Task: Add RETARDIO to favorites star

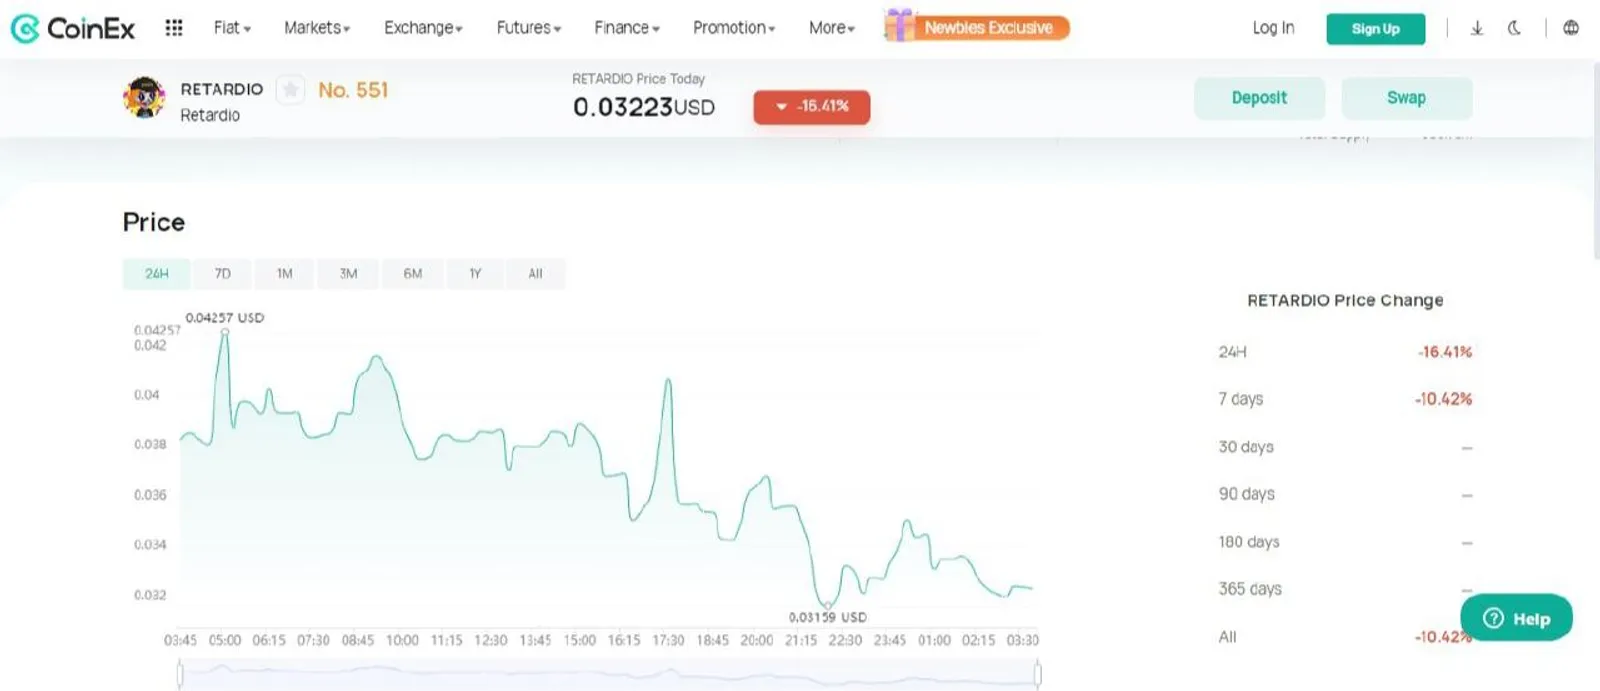Action: tap(290, 90)
